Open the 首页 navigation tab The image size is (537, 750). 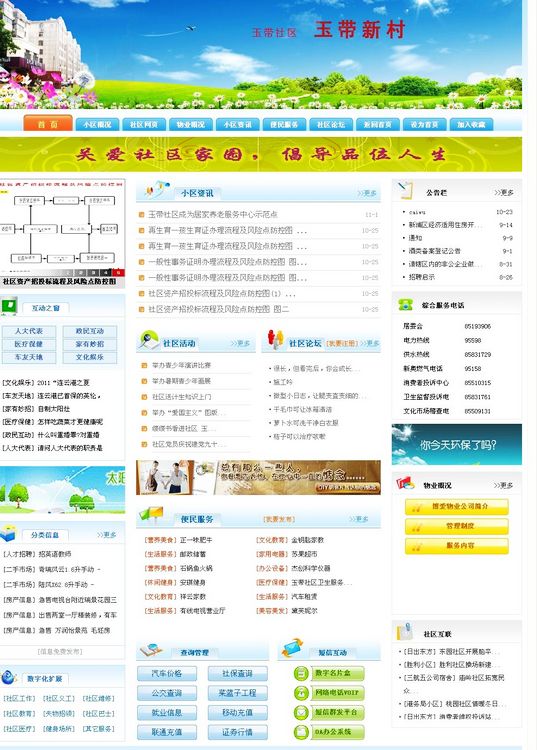click(48, 123)
